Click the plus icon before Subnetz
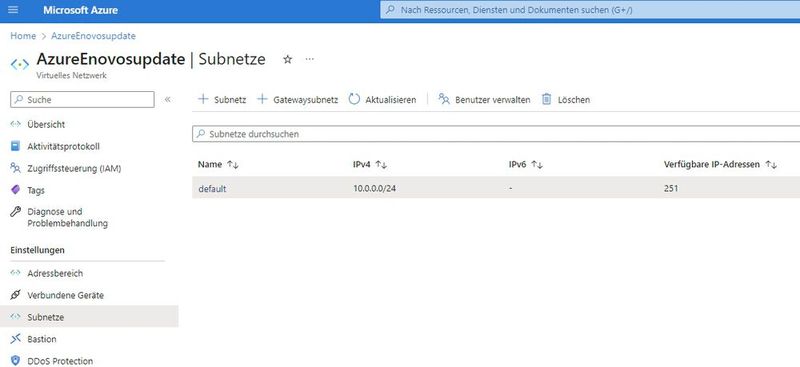Screen dimensions: 800x367 point(203,99)
